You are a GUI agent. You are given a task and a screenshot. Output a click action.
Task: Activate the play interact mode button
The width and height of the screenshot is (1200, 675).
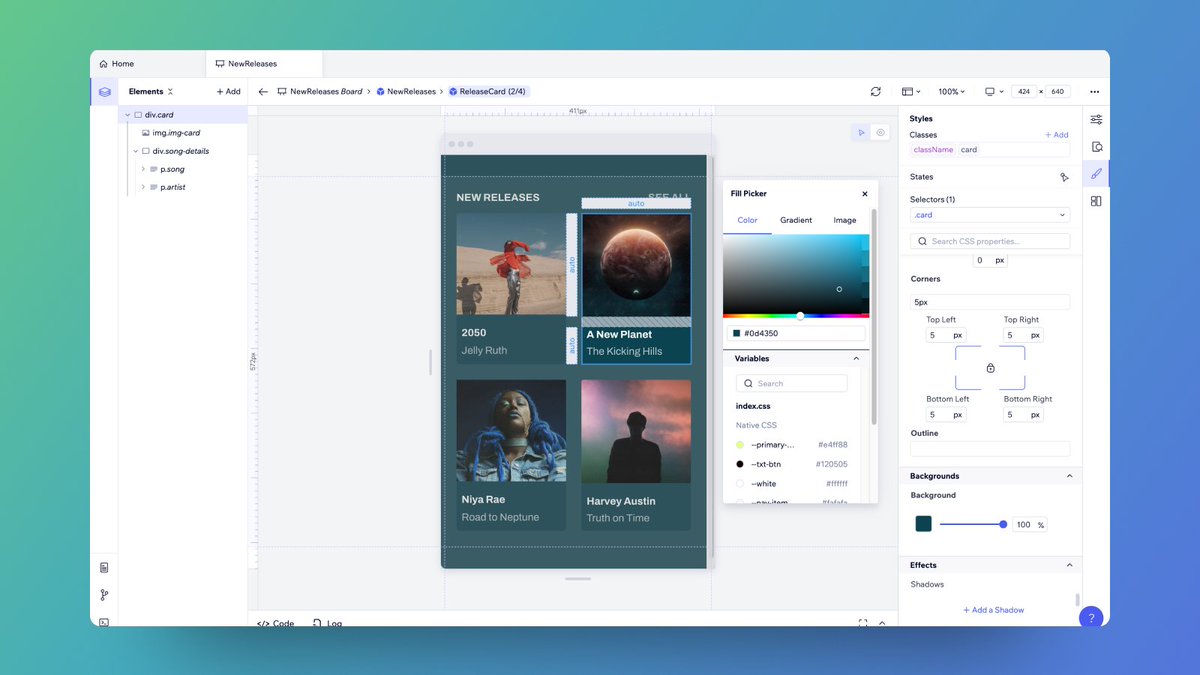(861, 132)
